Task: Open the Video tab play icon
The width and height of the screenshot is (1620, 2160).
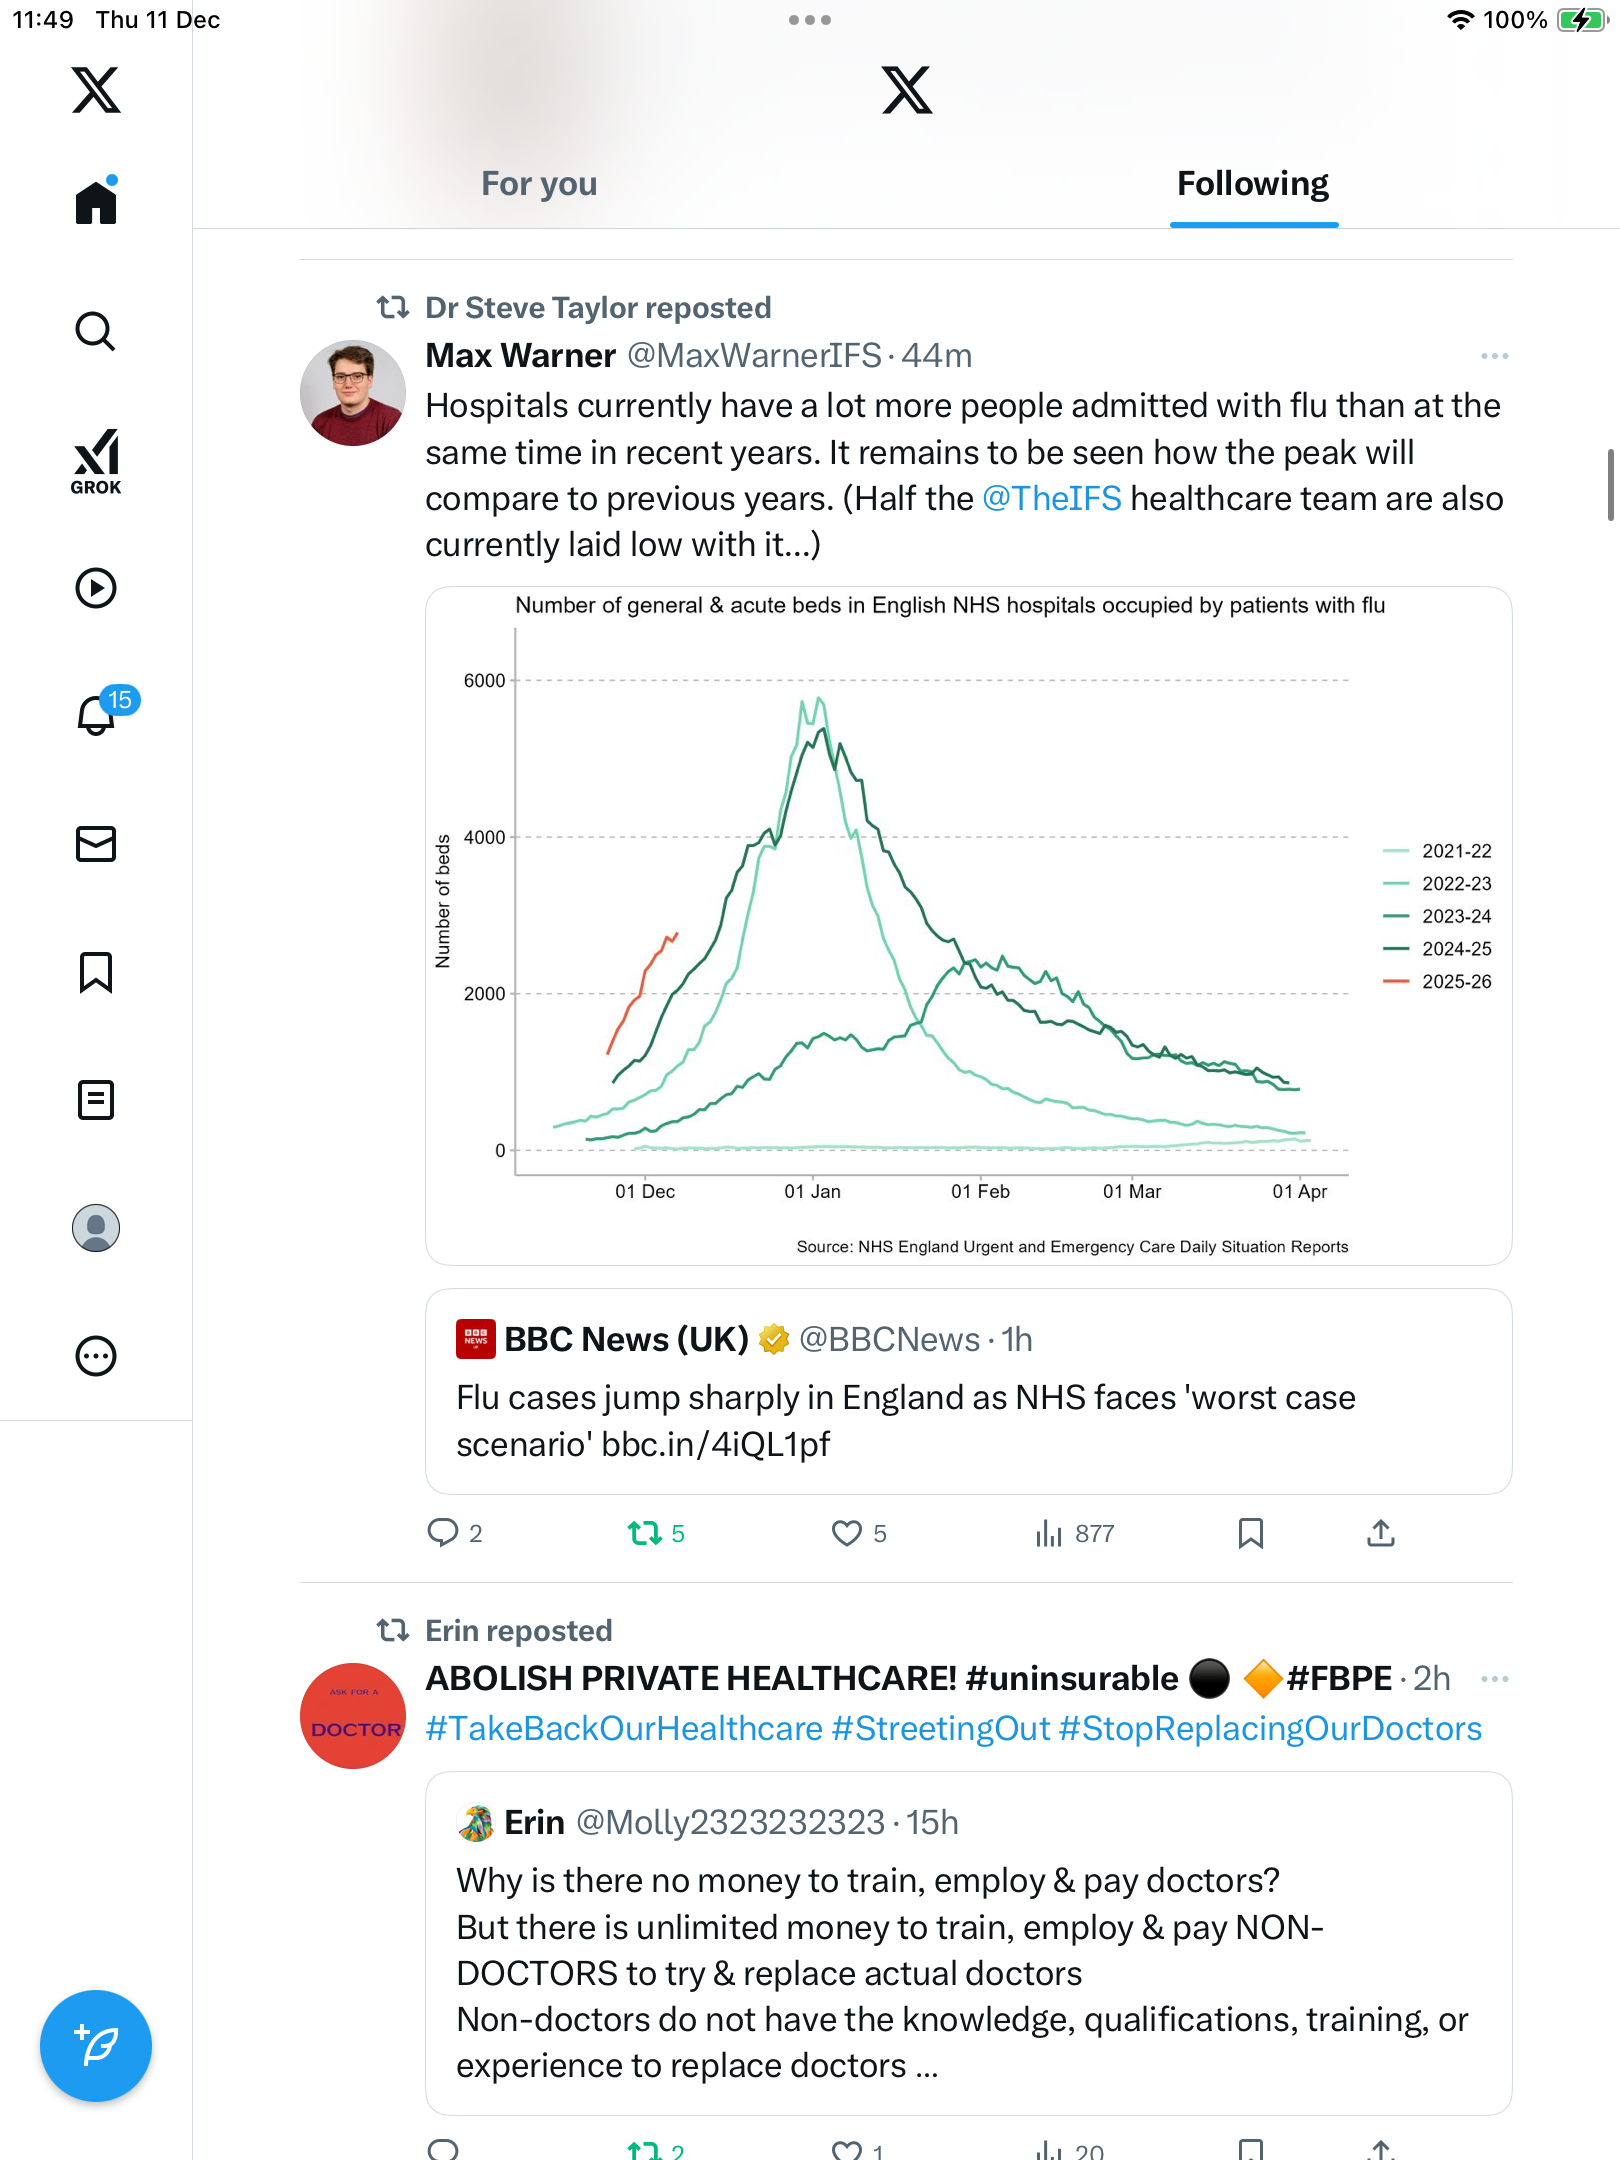Action: pos(96,588)
